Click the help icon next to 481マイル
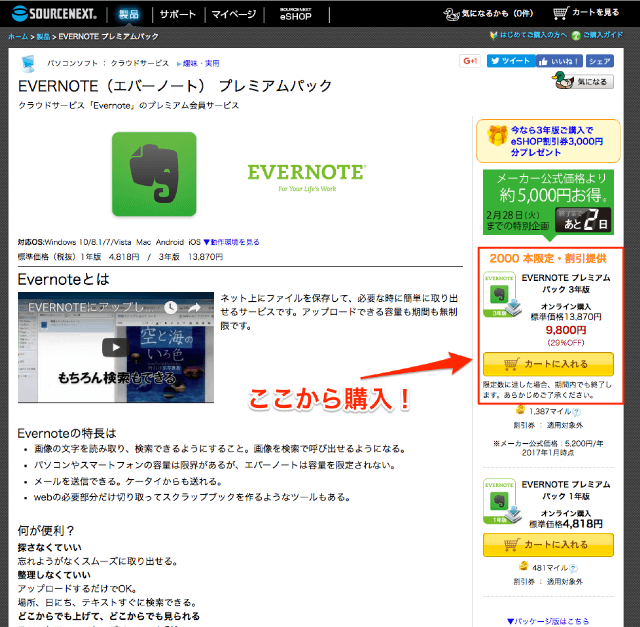 [573, 568]
